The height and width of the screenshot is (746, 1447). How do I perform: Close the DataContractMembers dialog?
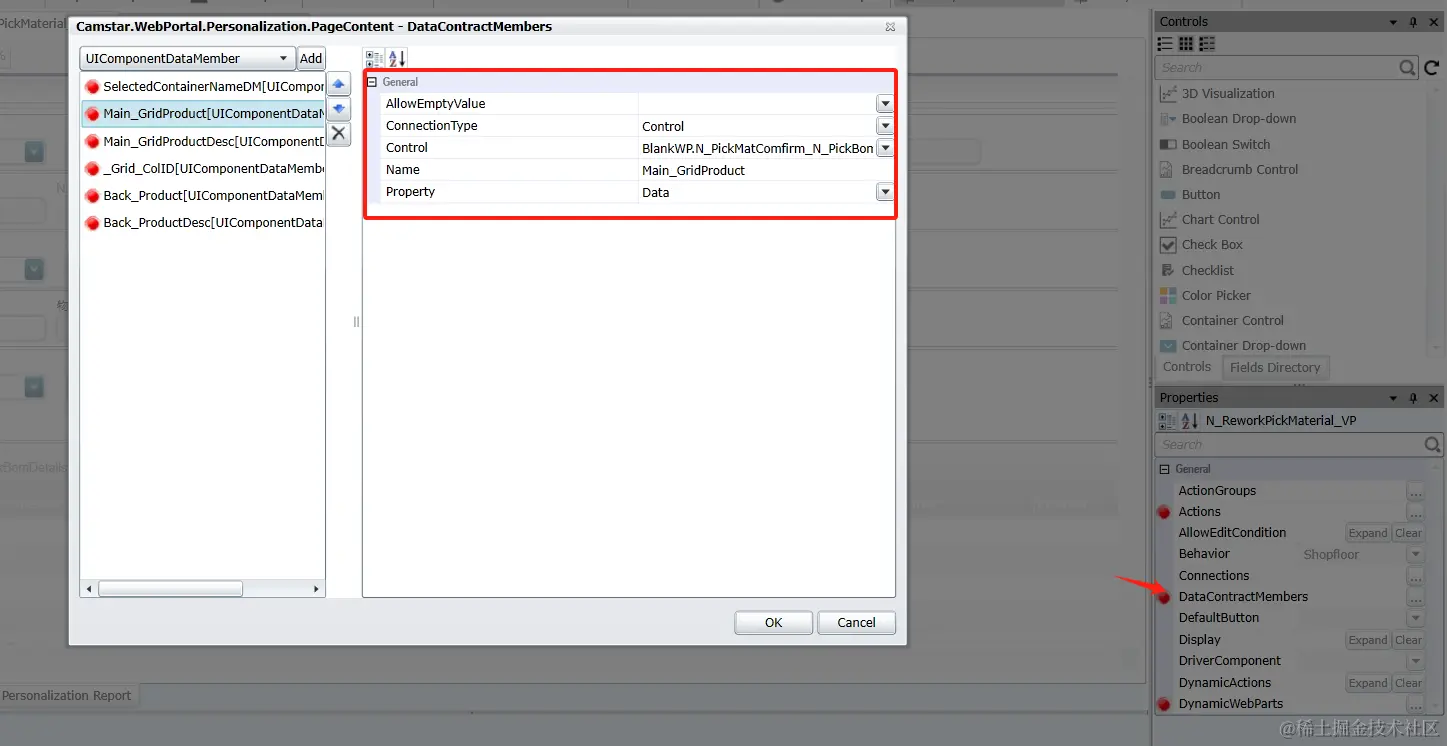[890, 27]
